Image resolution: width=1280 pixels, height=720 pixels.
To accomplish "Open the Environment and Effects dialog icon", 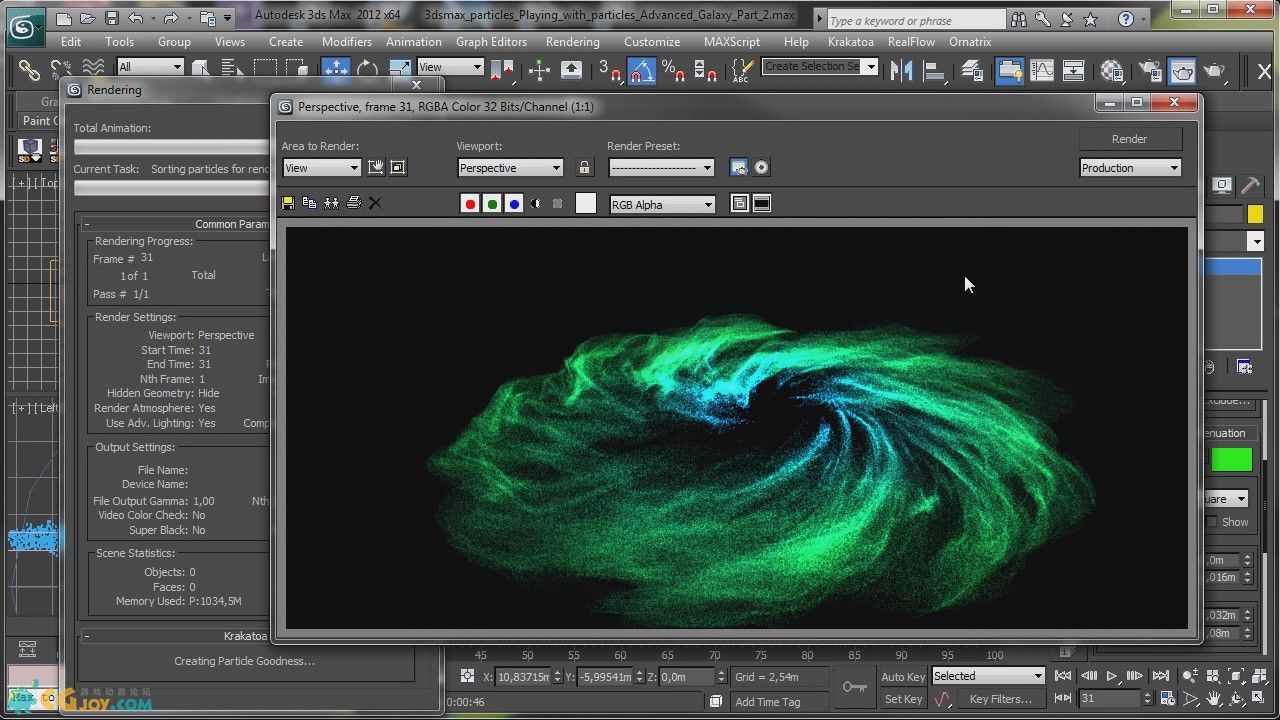I will [x=761, y=167].
